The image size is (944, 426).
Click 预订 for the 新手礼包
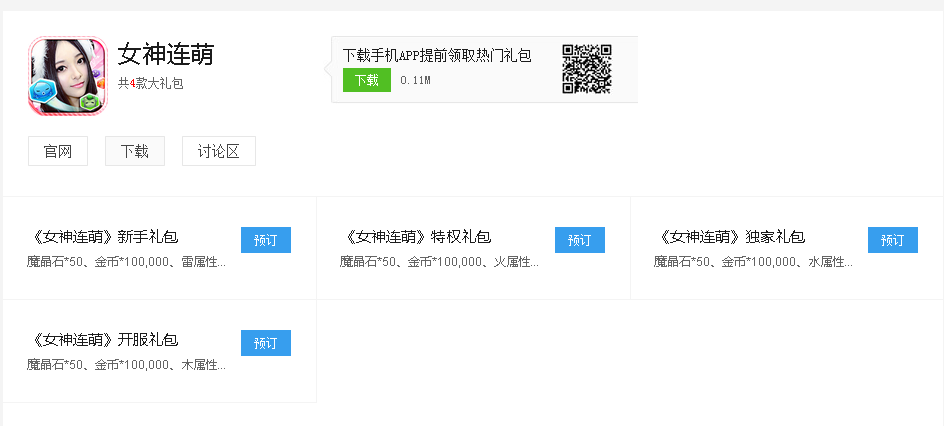(266, 240)
